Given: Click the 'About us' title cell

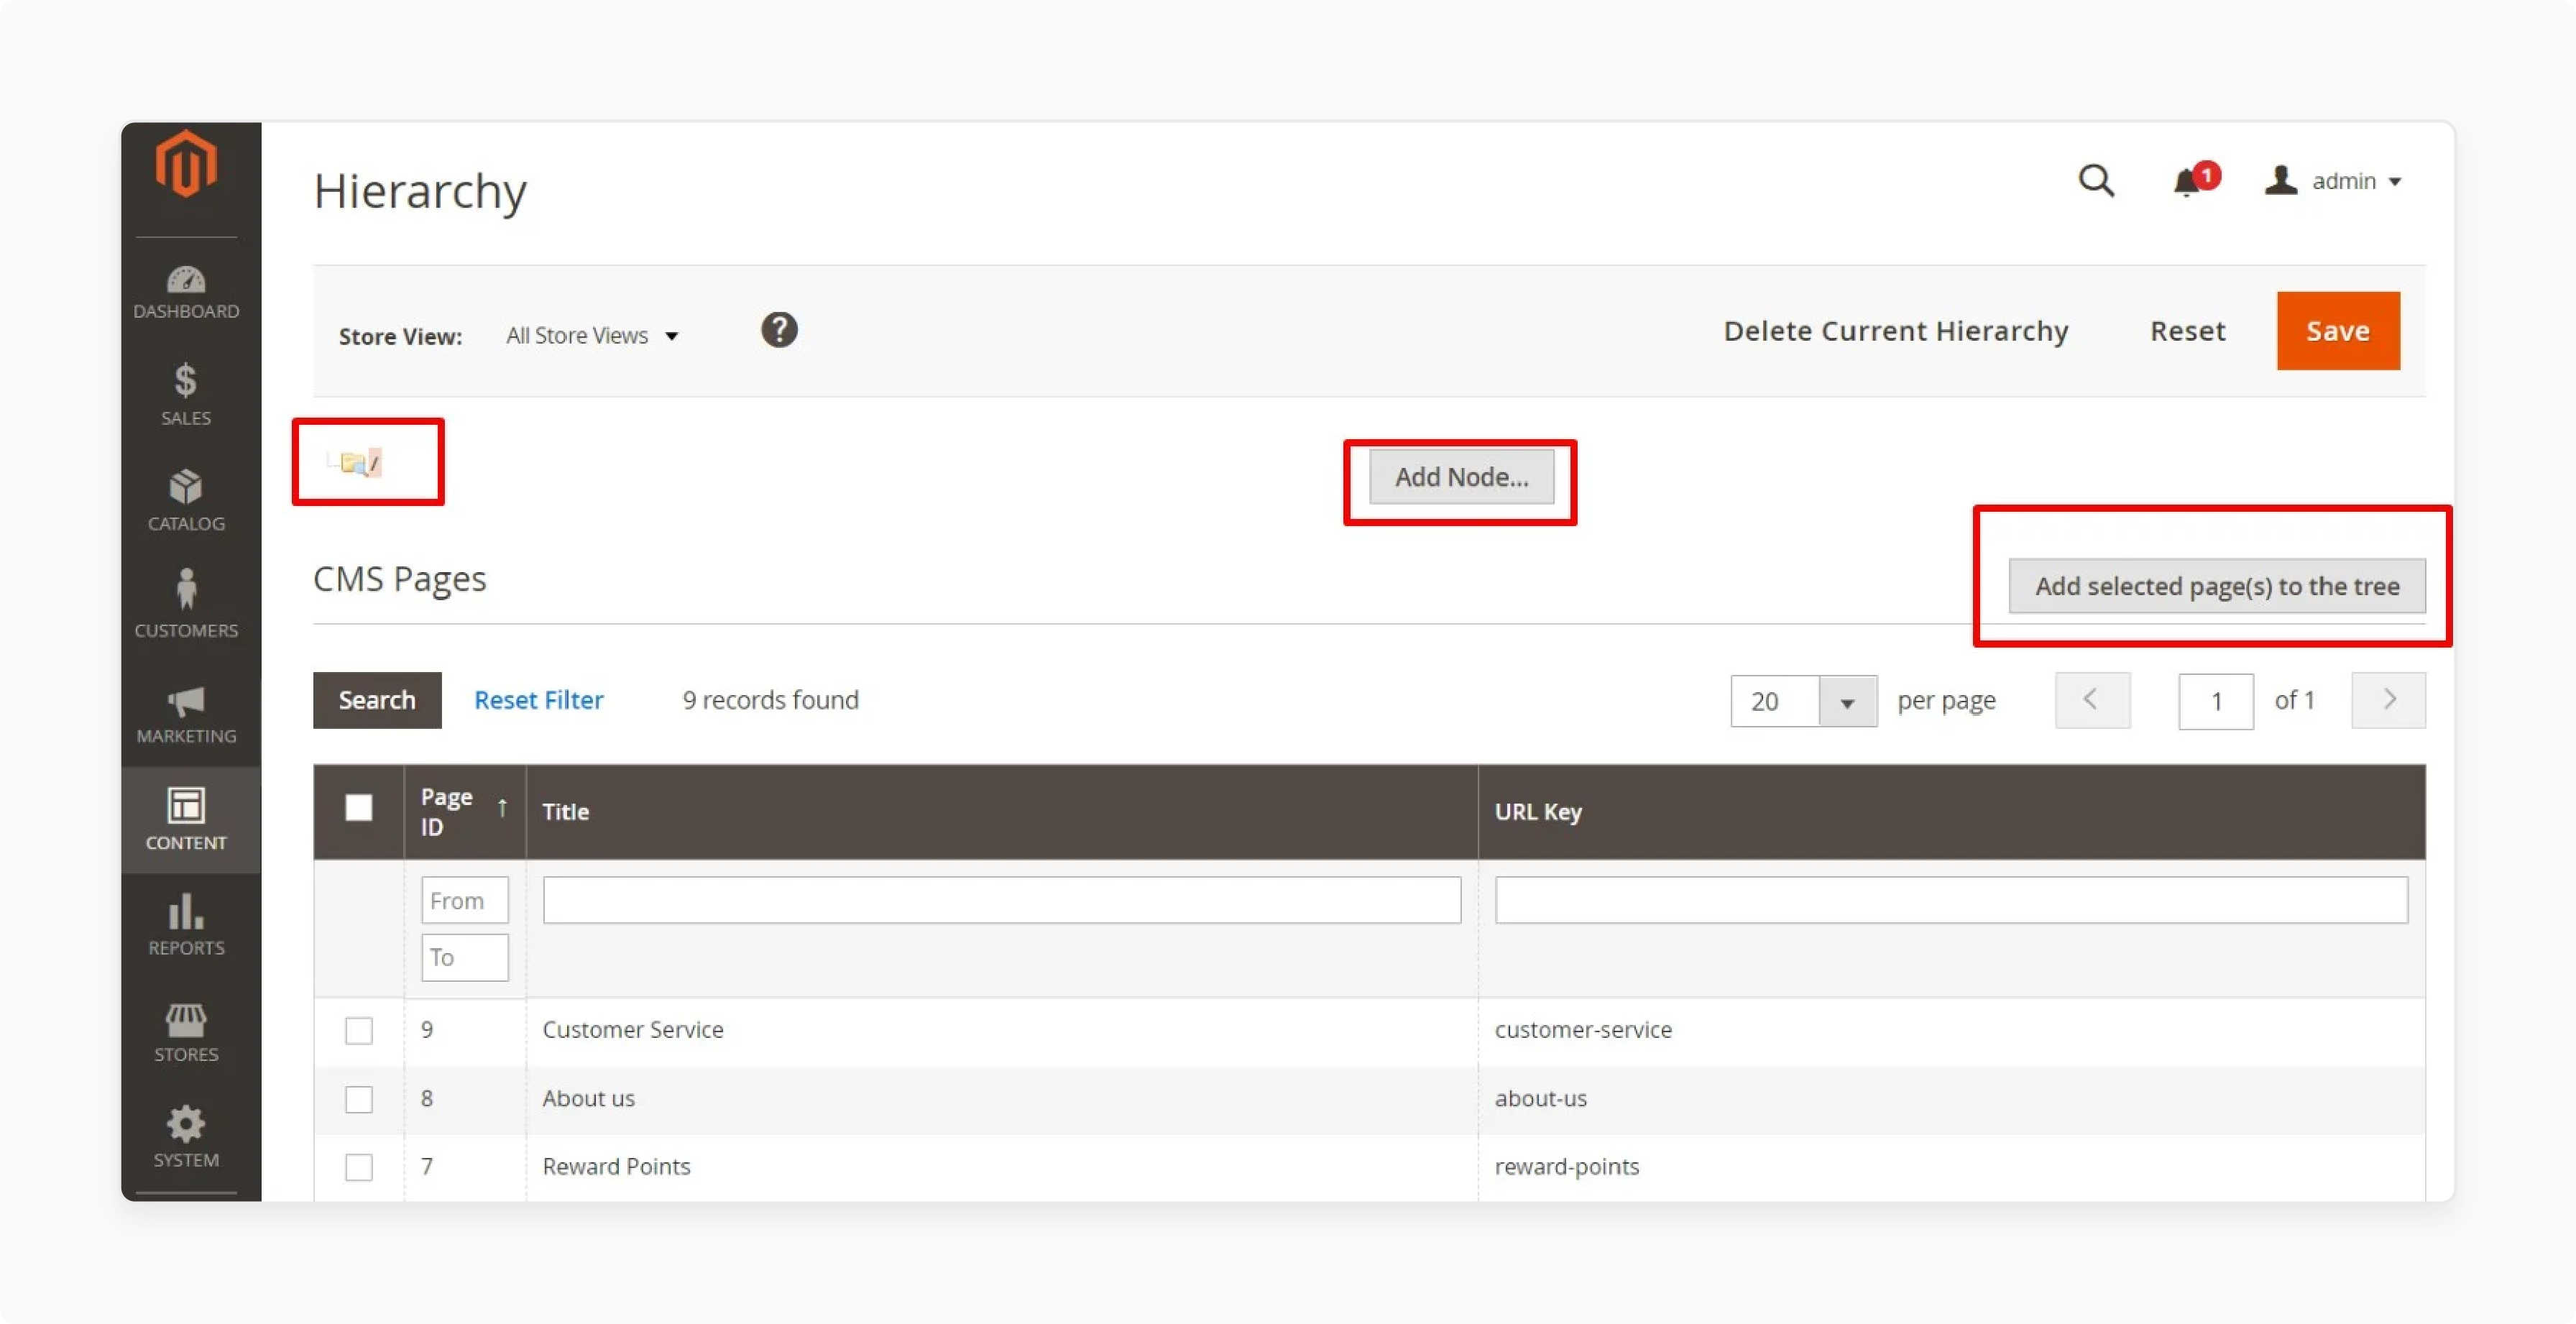Looking at the screenshot, I should click(588, 1099).
